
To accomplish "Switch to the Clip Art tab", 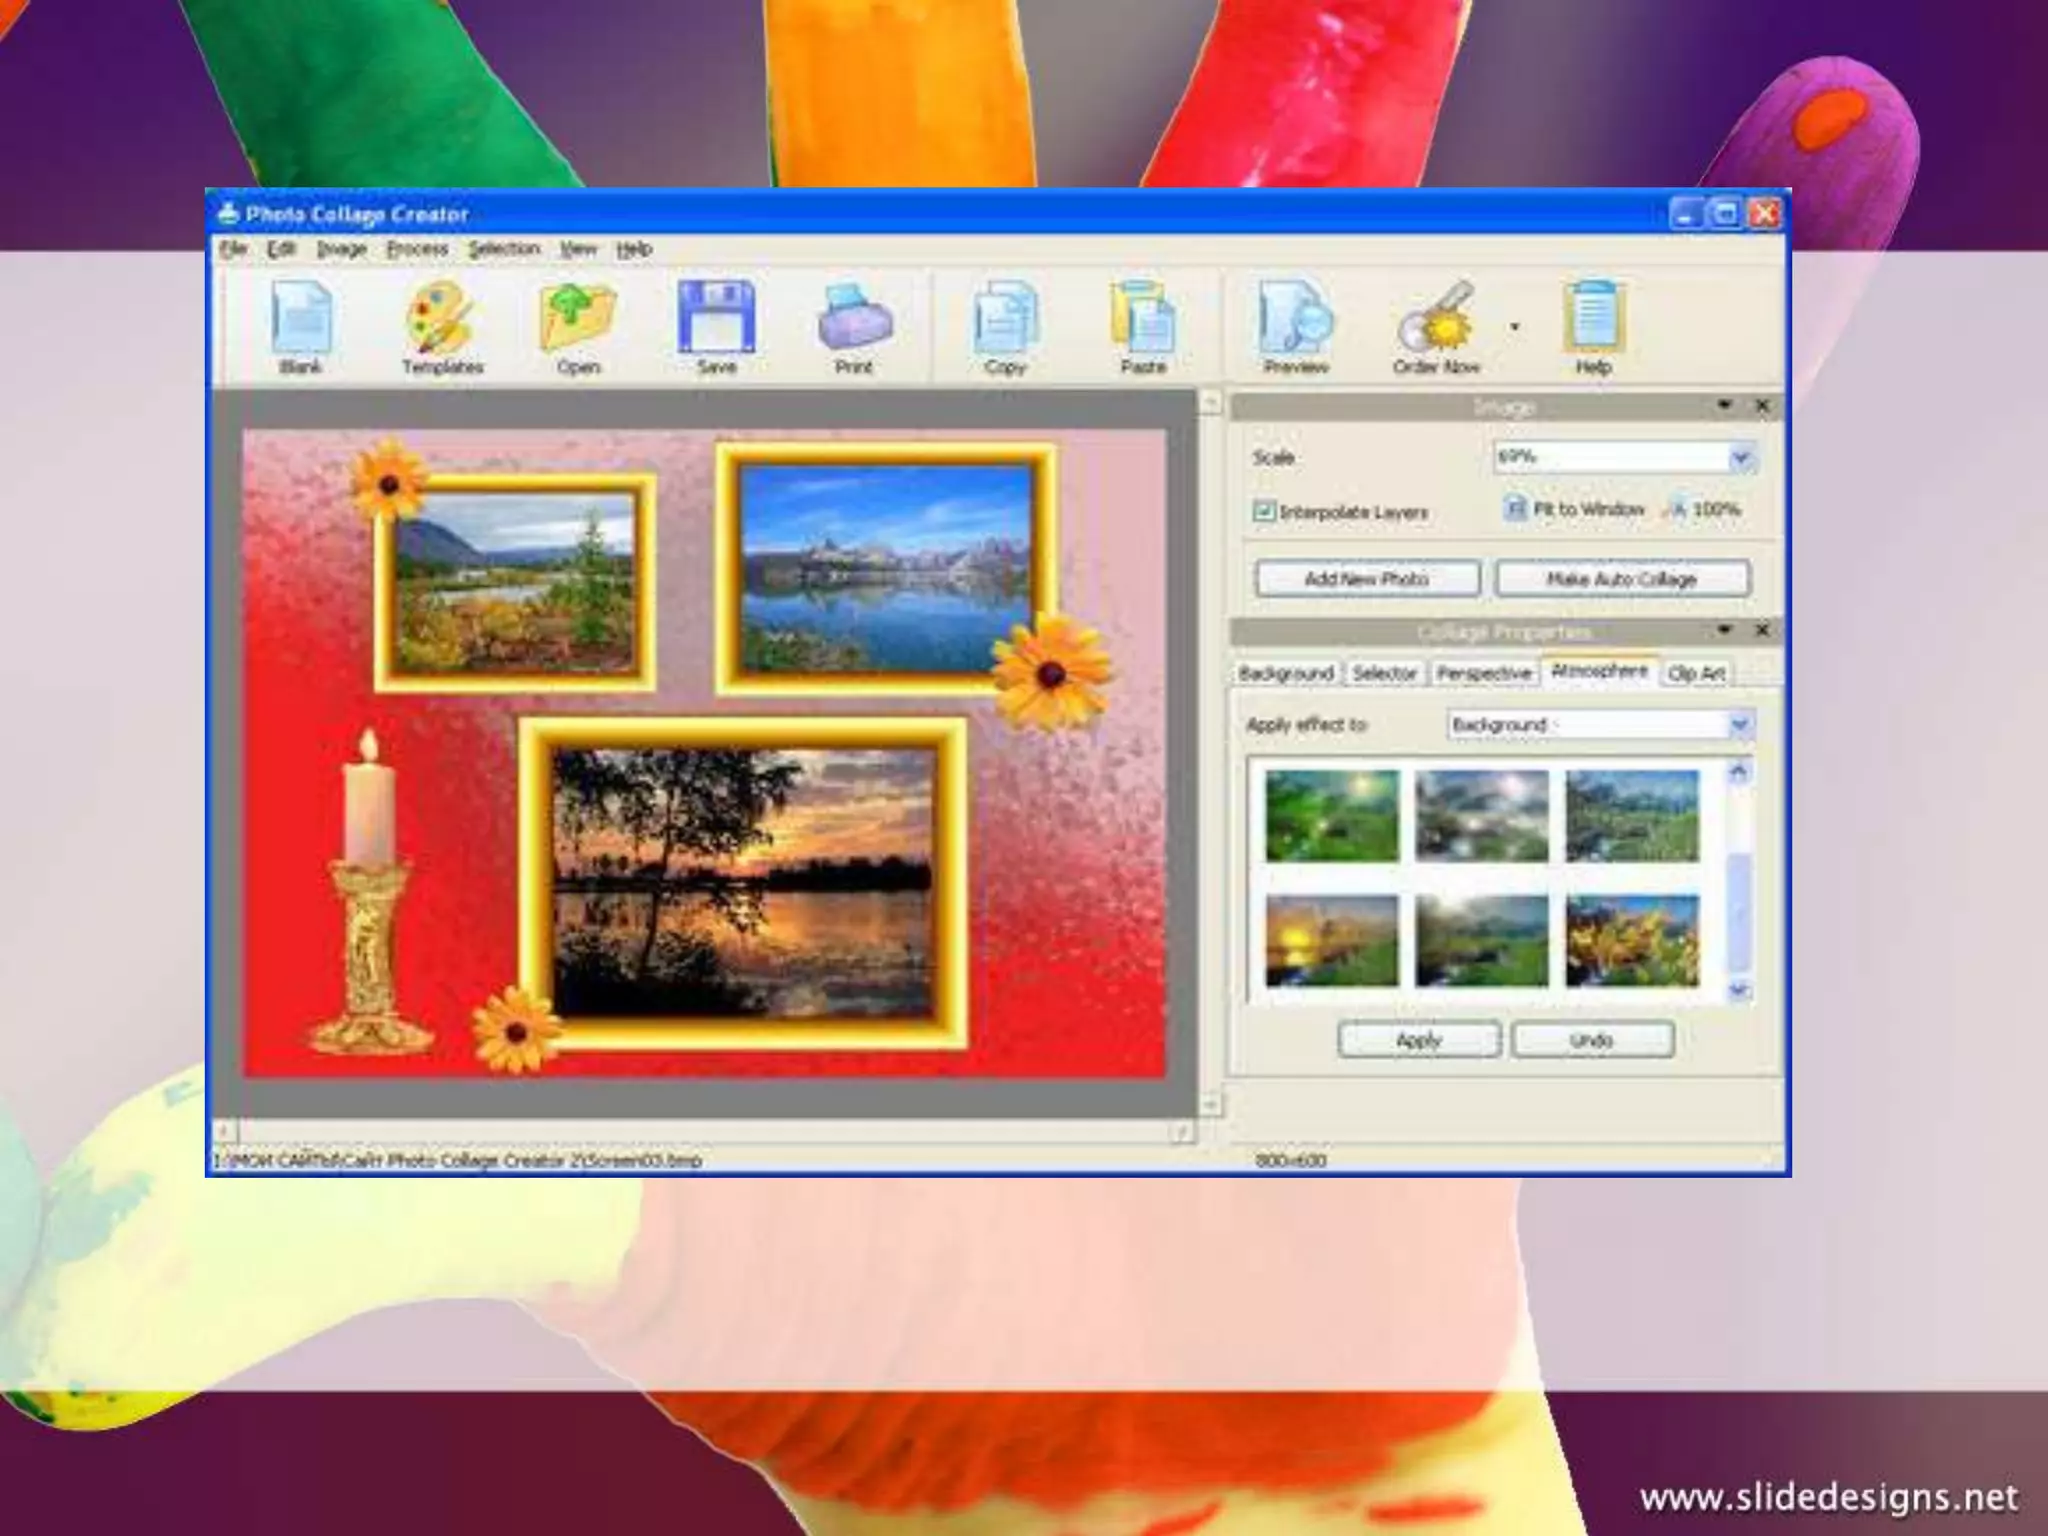I will click(x=1696, y=673).
